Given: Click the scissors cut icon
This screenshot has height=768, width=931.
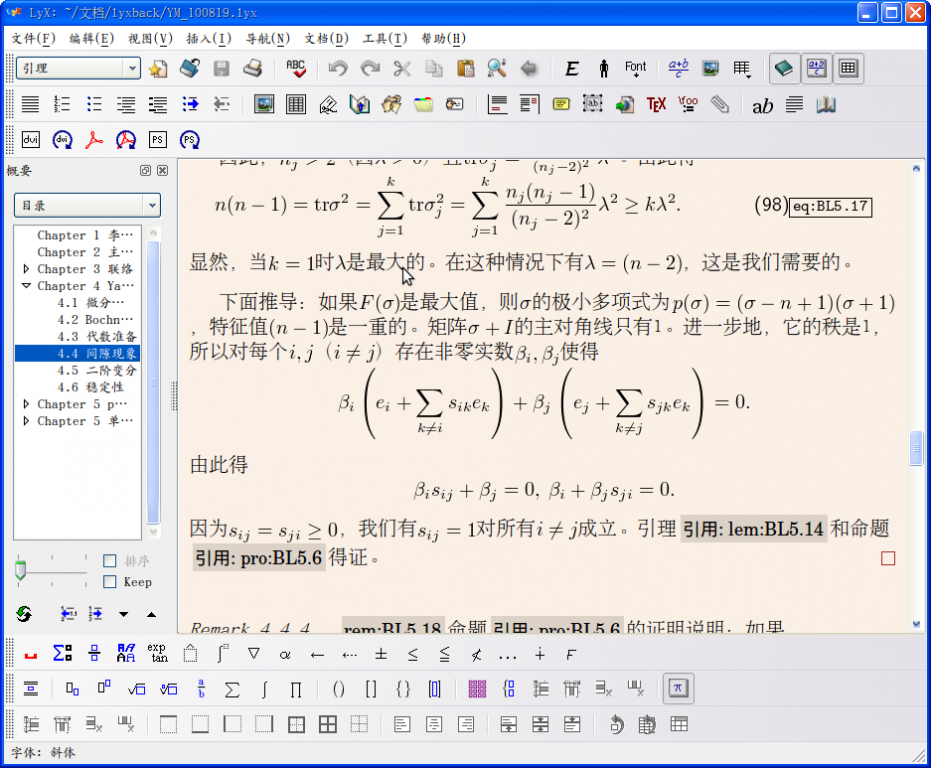Looking at the screenshot, I should pos(402,68).
